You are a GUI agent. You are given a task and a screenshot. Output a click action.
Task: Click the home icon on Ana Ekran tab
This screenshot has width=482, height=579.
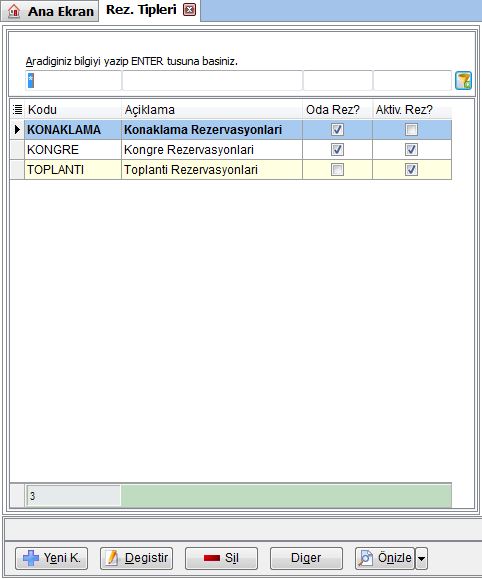[14, 11]
